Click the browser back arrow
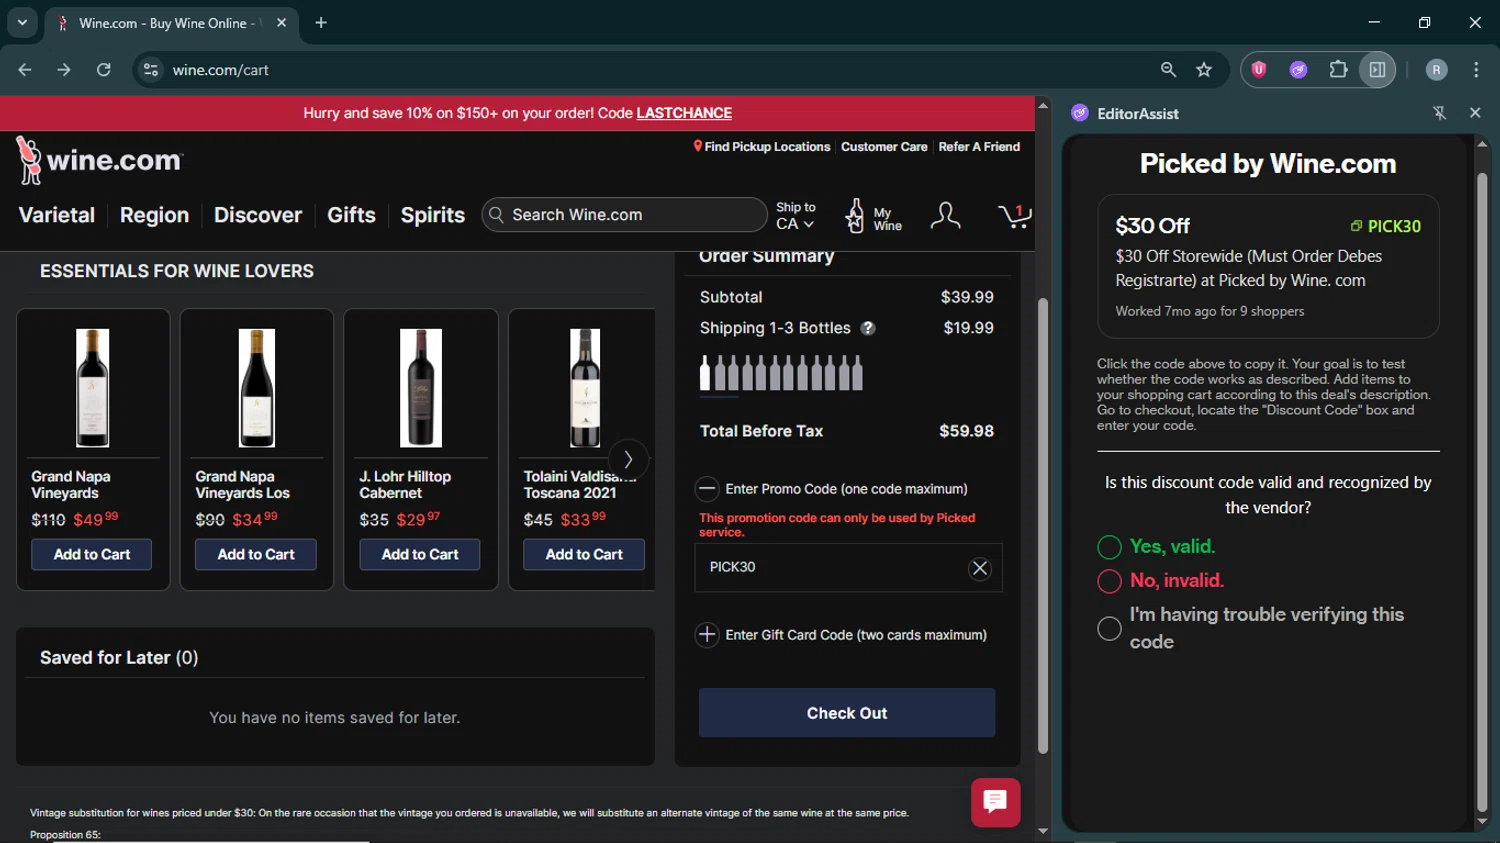Viewport: 1500px width, 843px height. pos(25,70)
